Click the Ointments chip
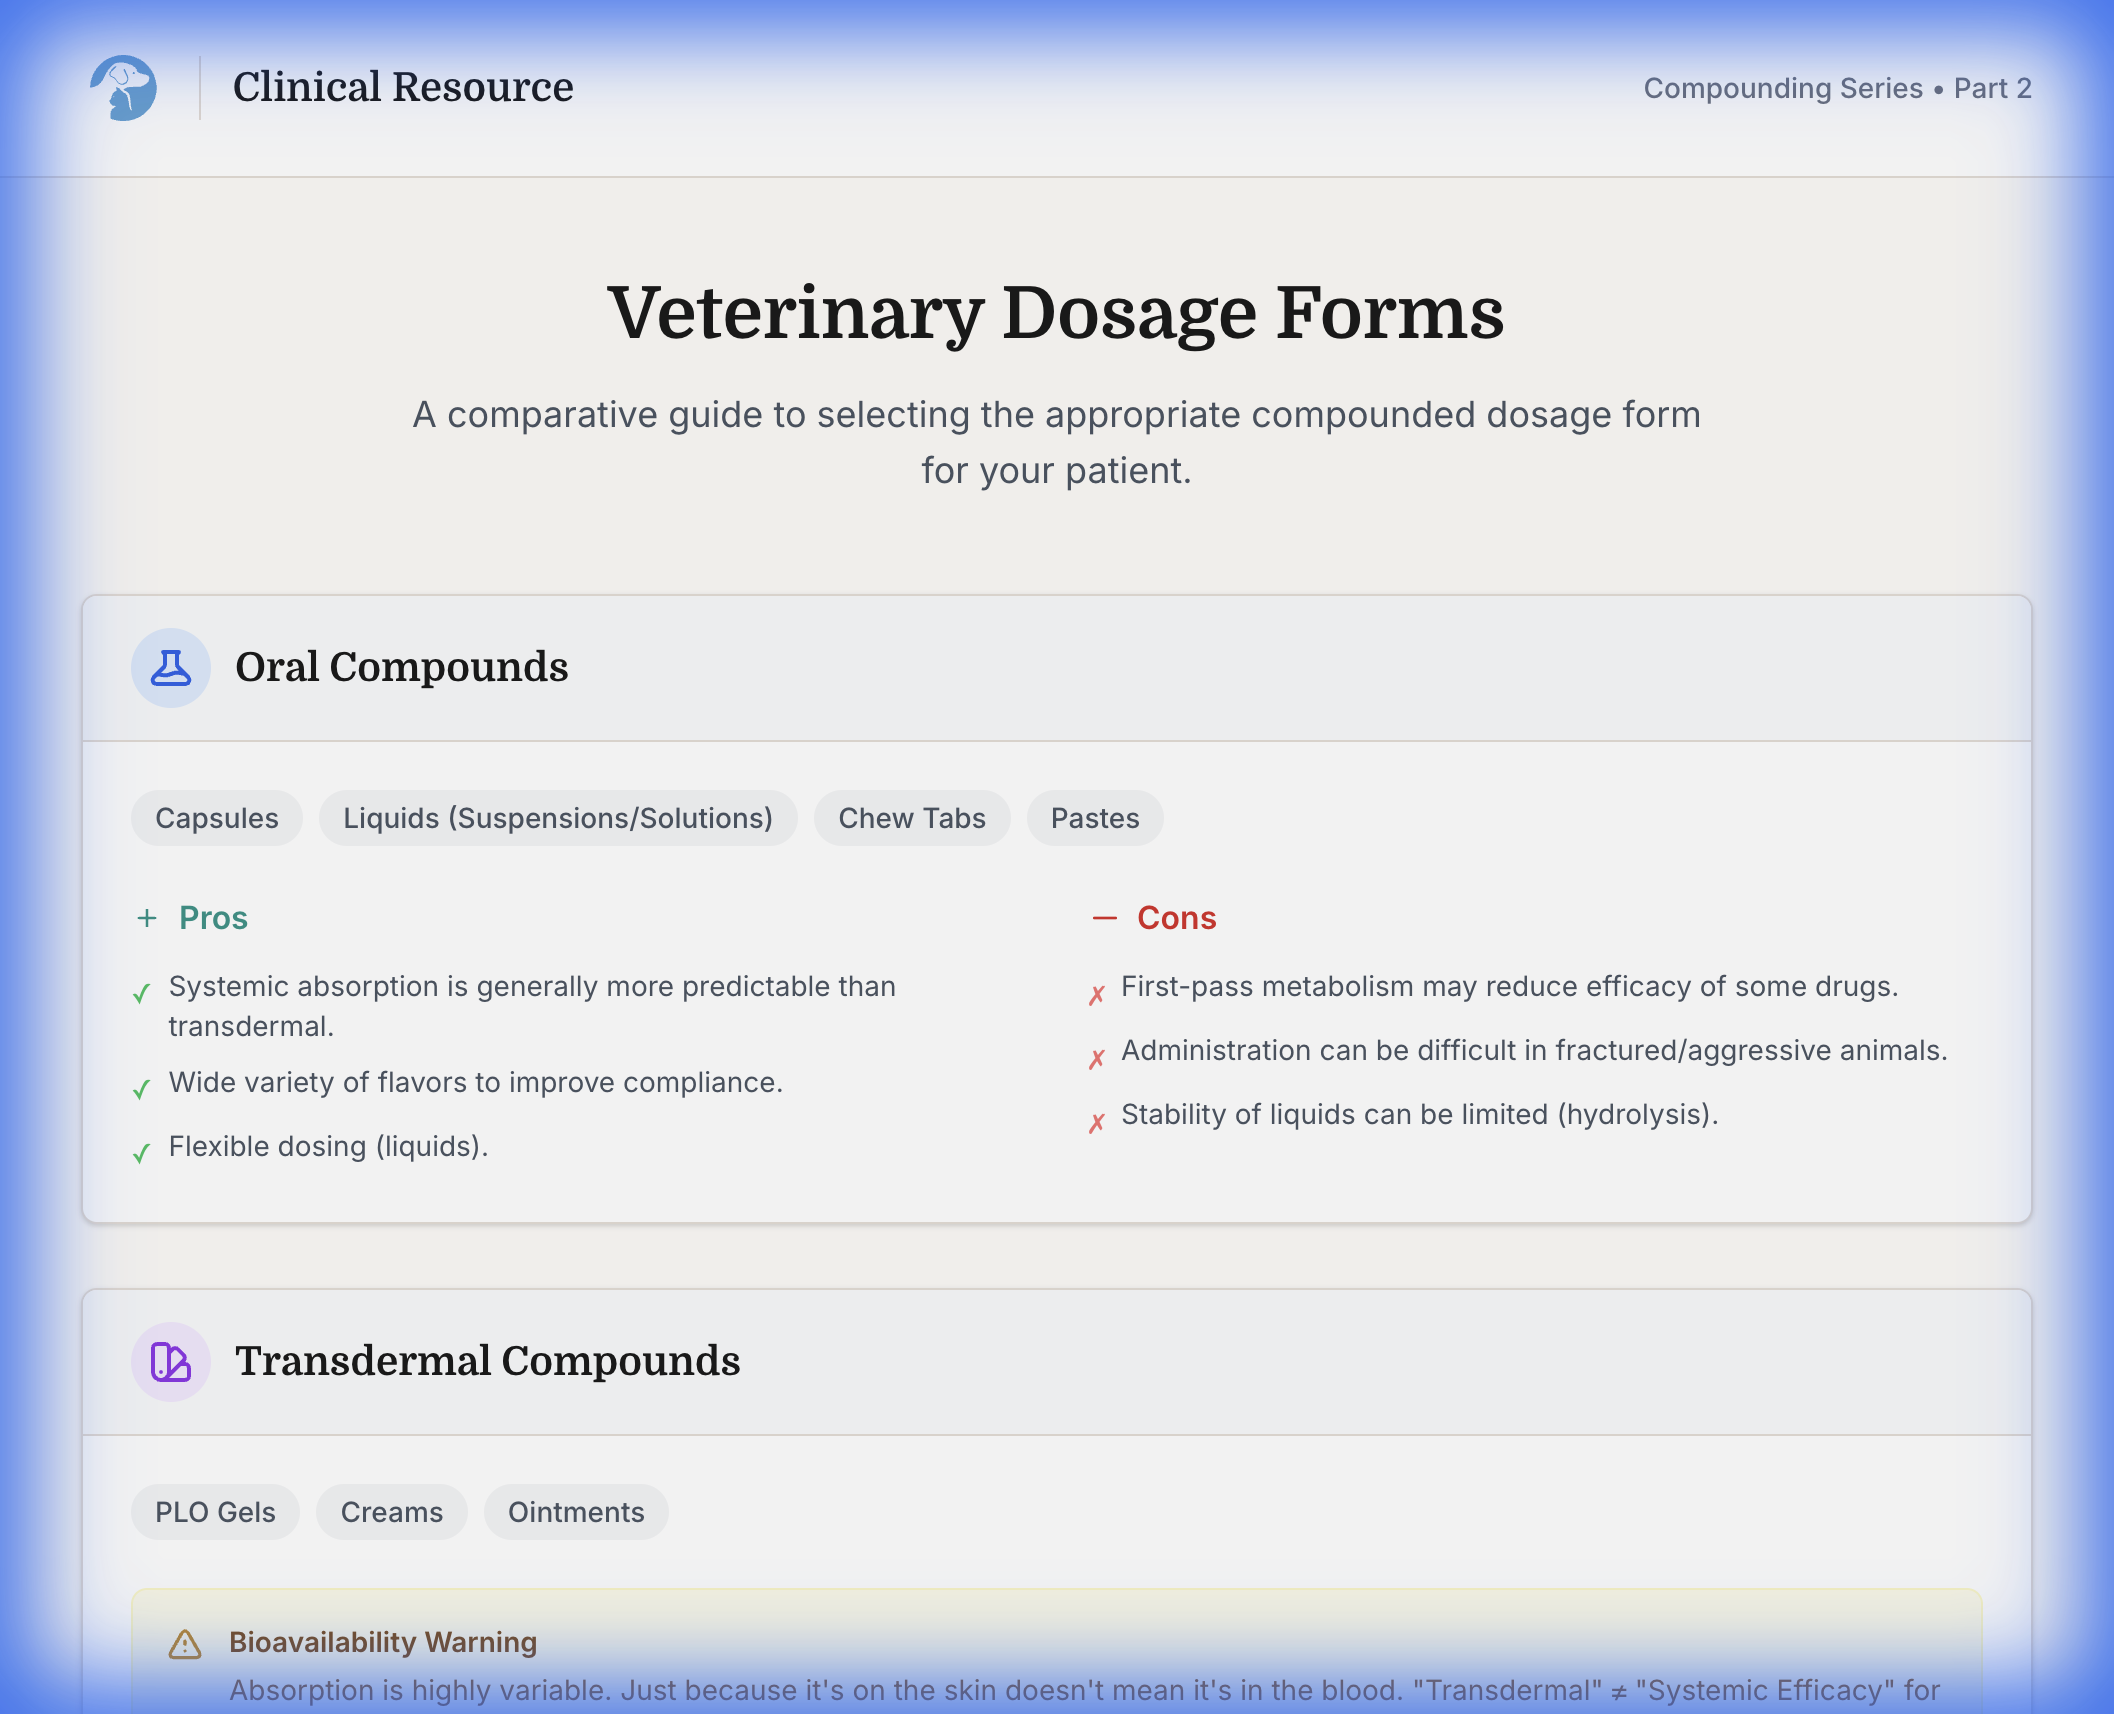 [x=576, y=1512]
